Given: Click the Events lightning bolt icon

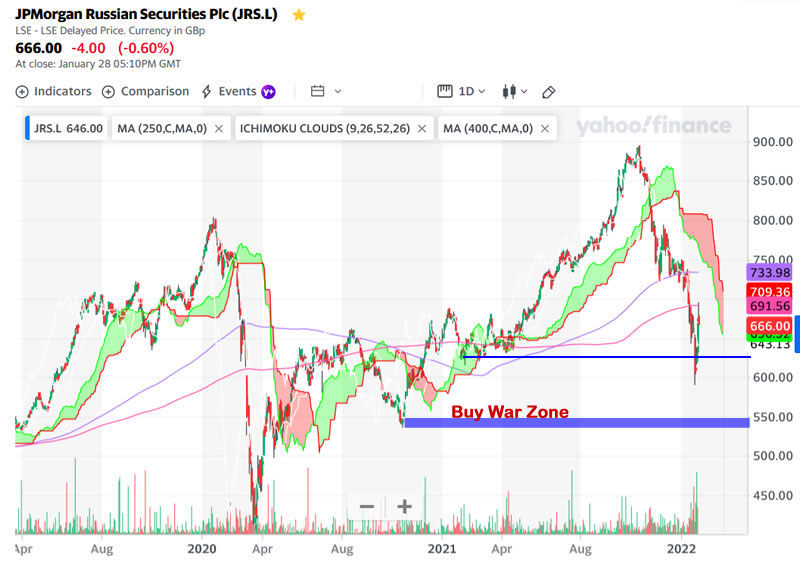Looking at the screenshot, I should [x=206, y=92].
